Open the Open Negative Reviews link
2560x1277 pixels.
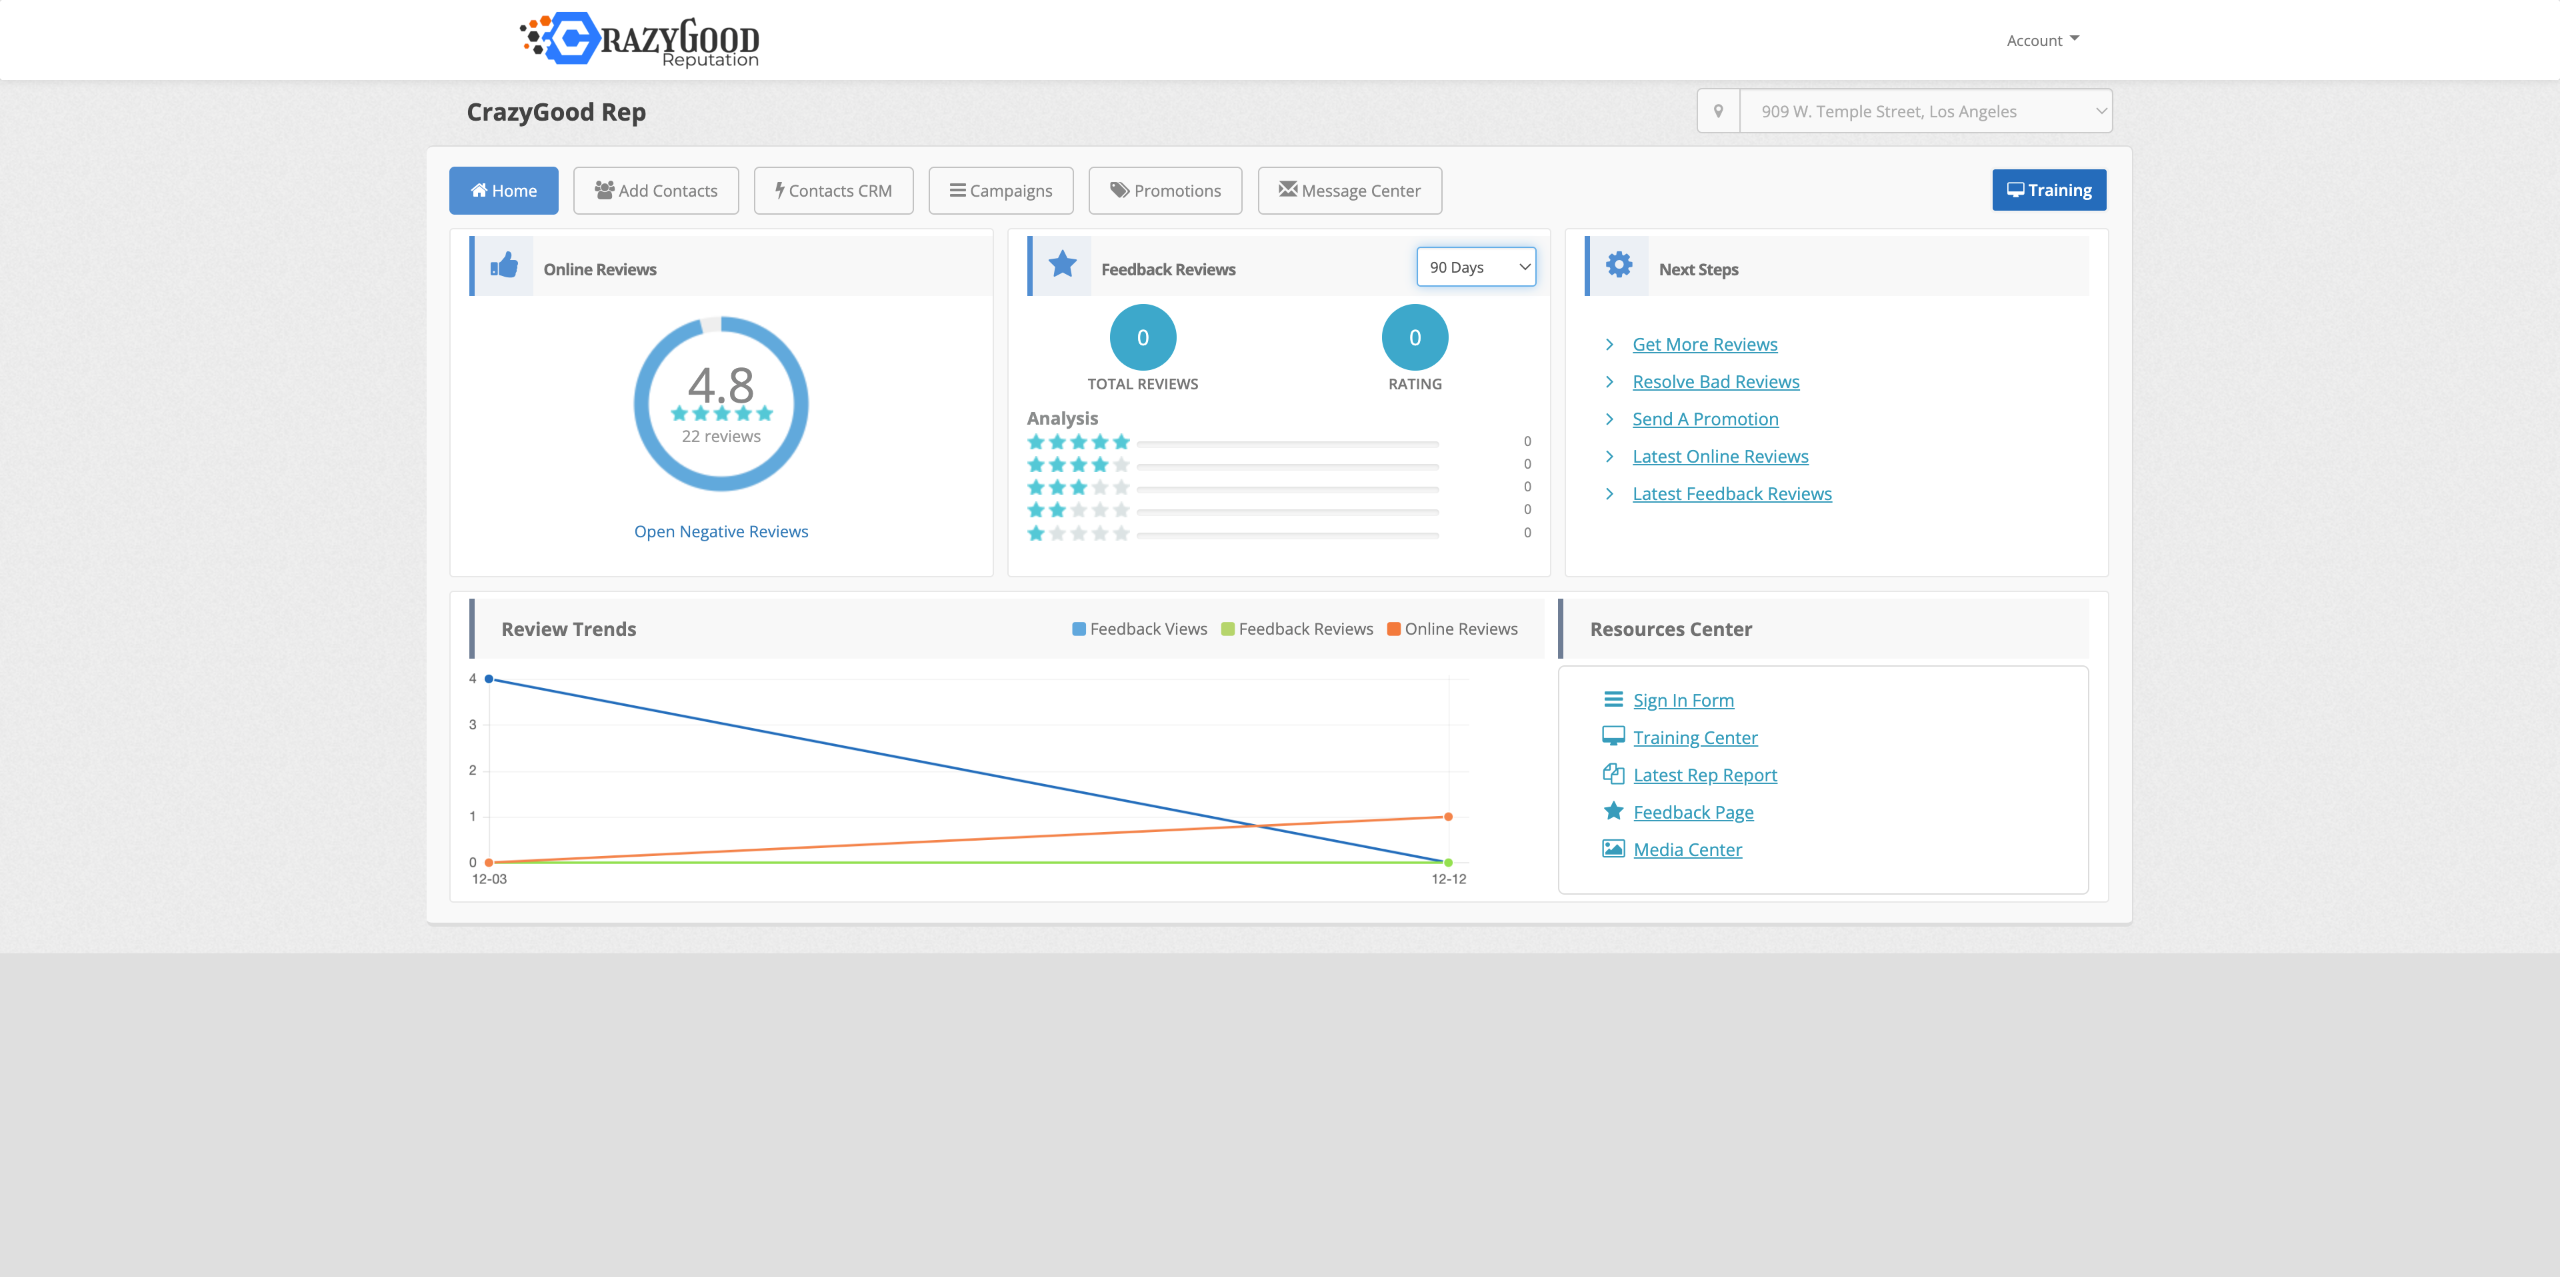click(721, 532)
